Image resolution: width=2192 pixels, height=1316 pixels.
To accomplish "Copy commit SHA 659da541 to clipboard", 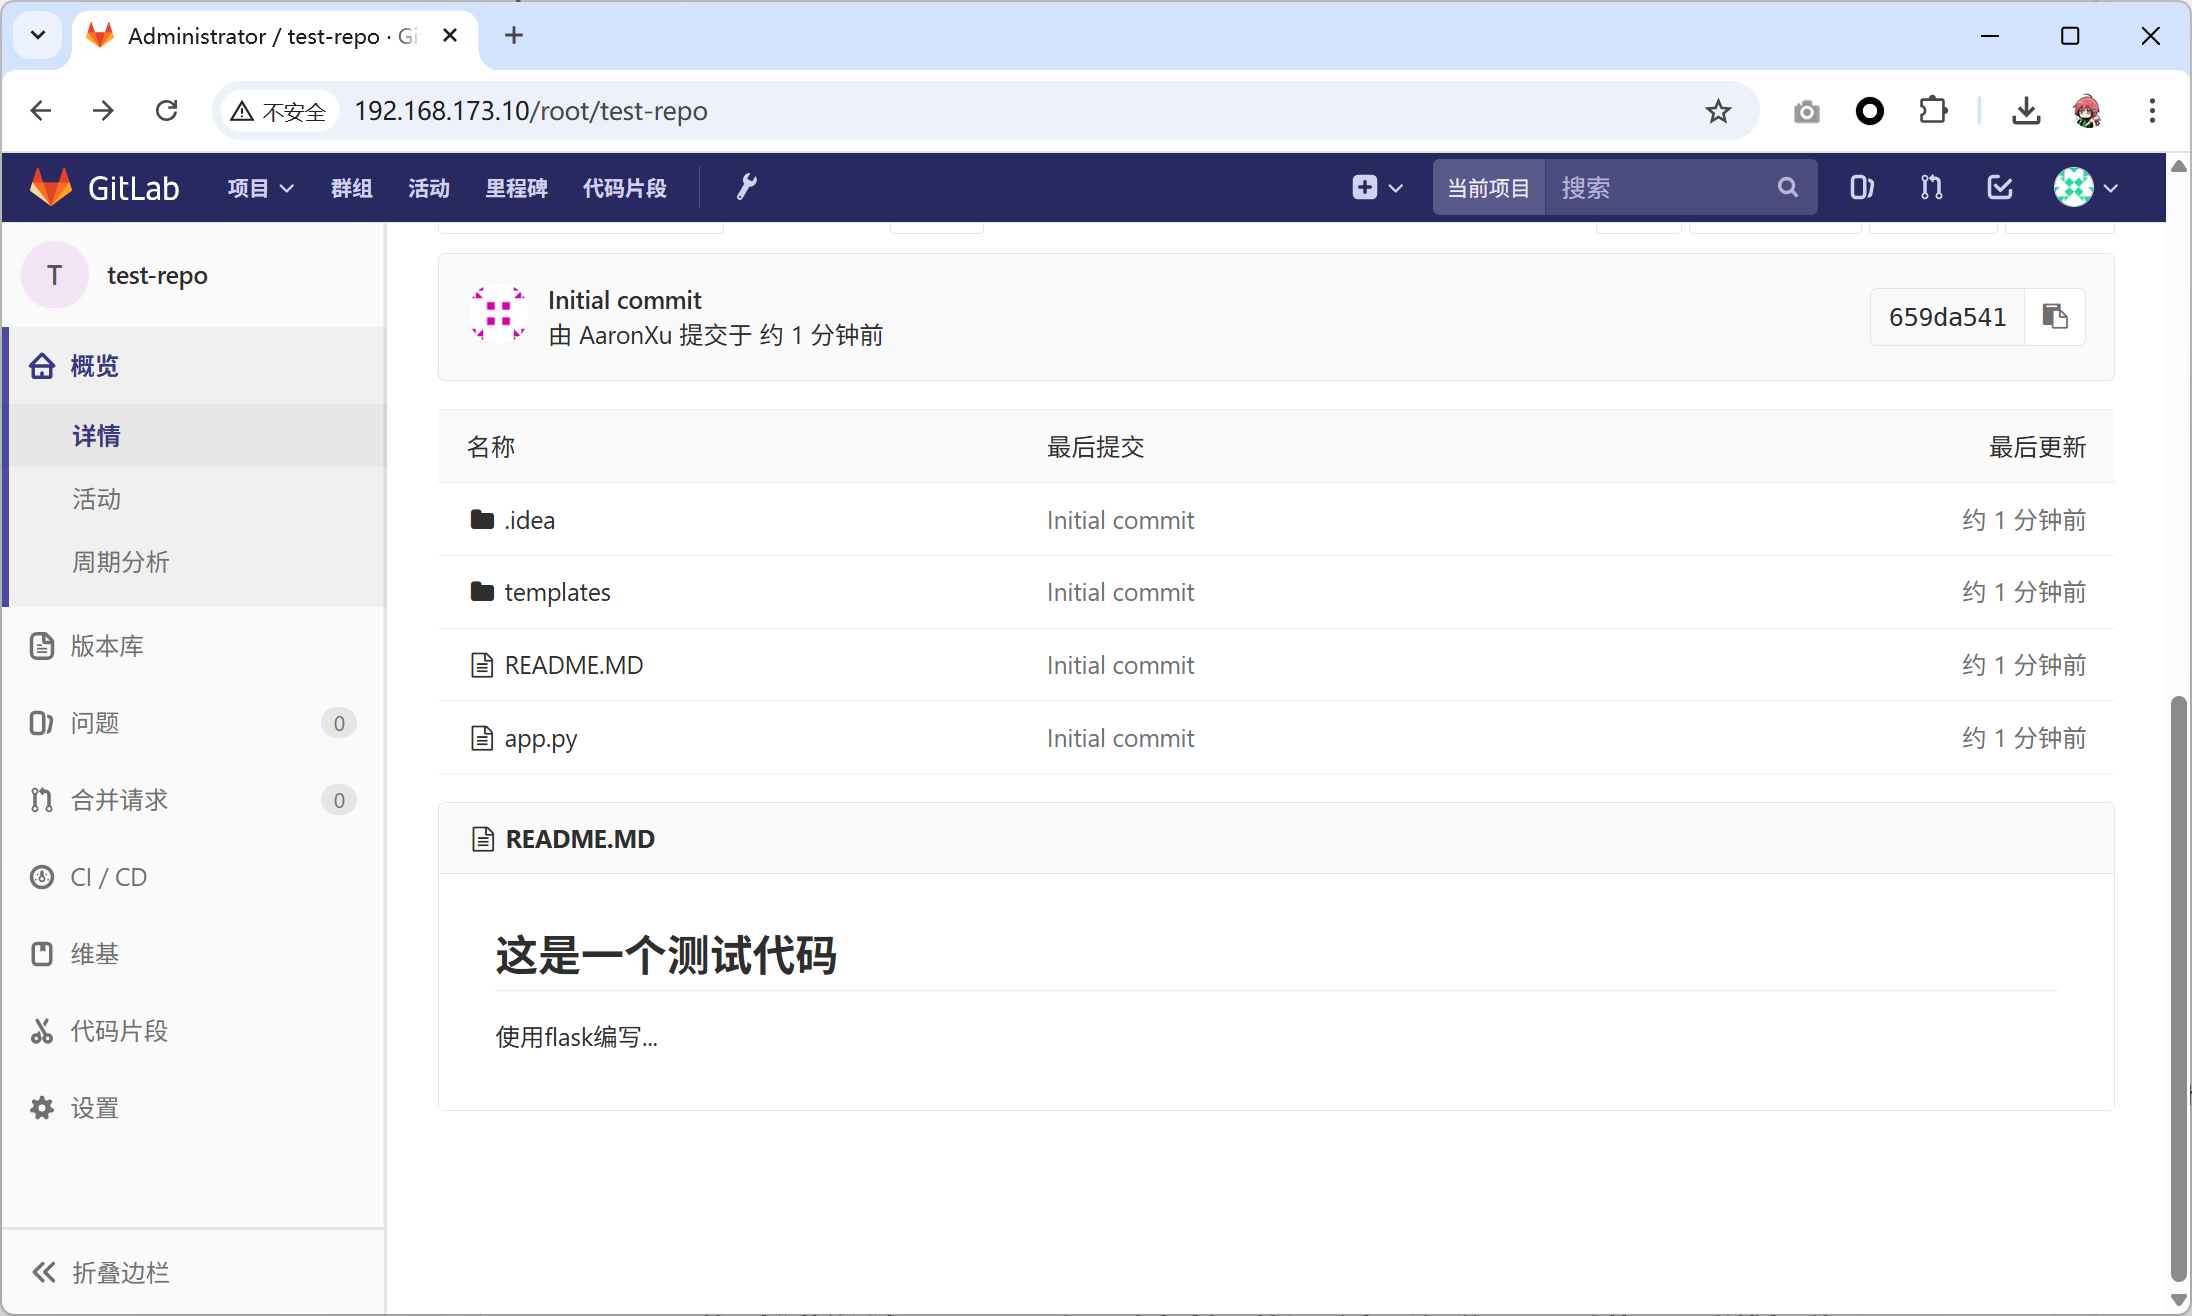I will 2054,317.
